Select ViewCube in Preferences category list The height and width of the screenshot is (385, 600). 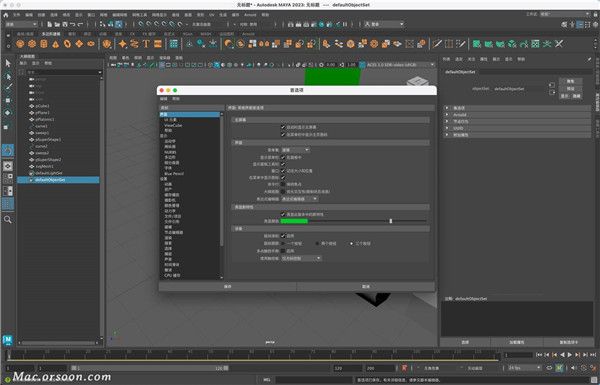tap(173, 125)
